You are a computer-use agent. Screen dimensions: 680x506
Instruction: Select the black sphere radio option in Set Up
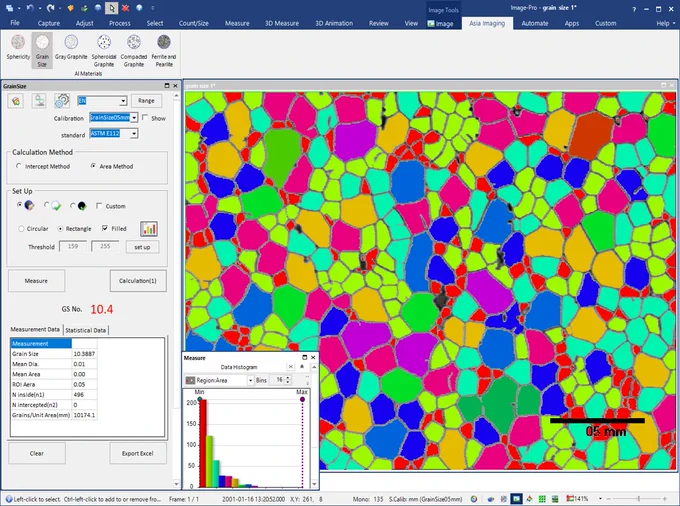coord(72,205)
